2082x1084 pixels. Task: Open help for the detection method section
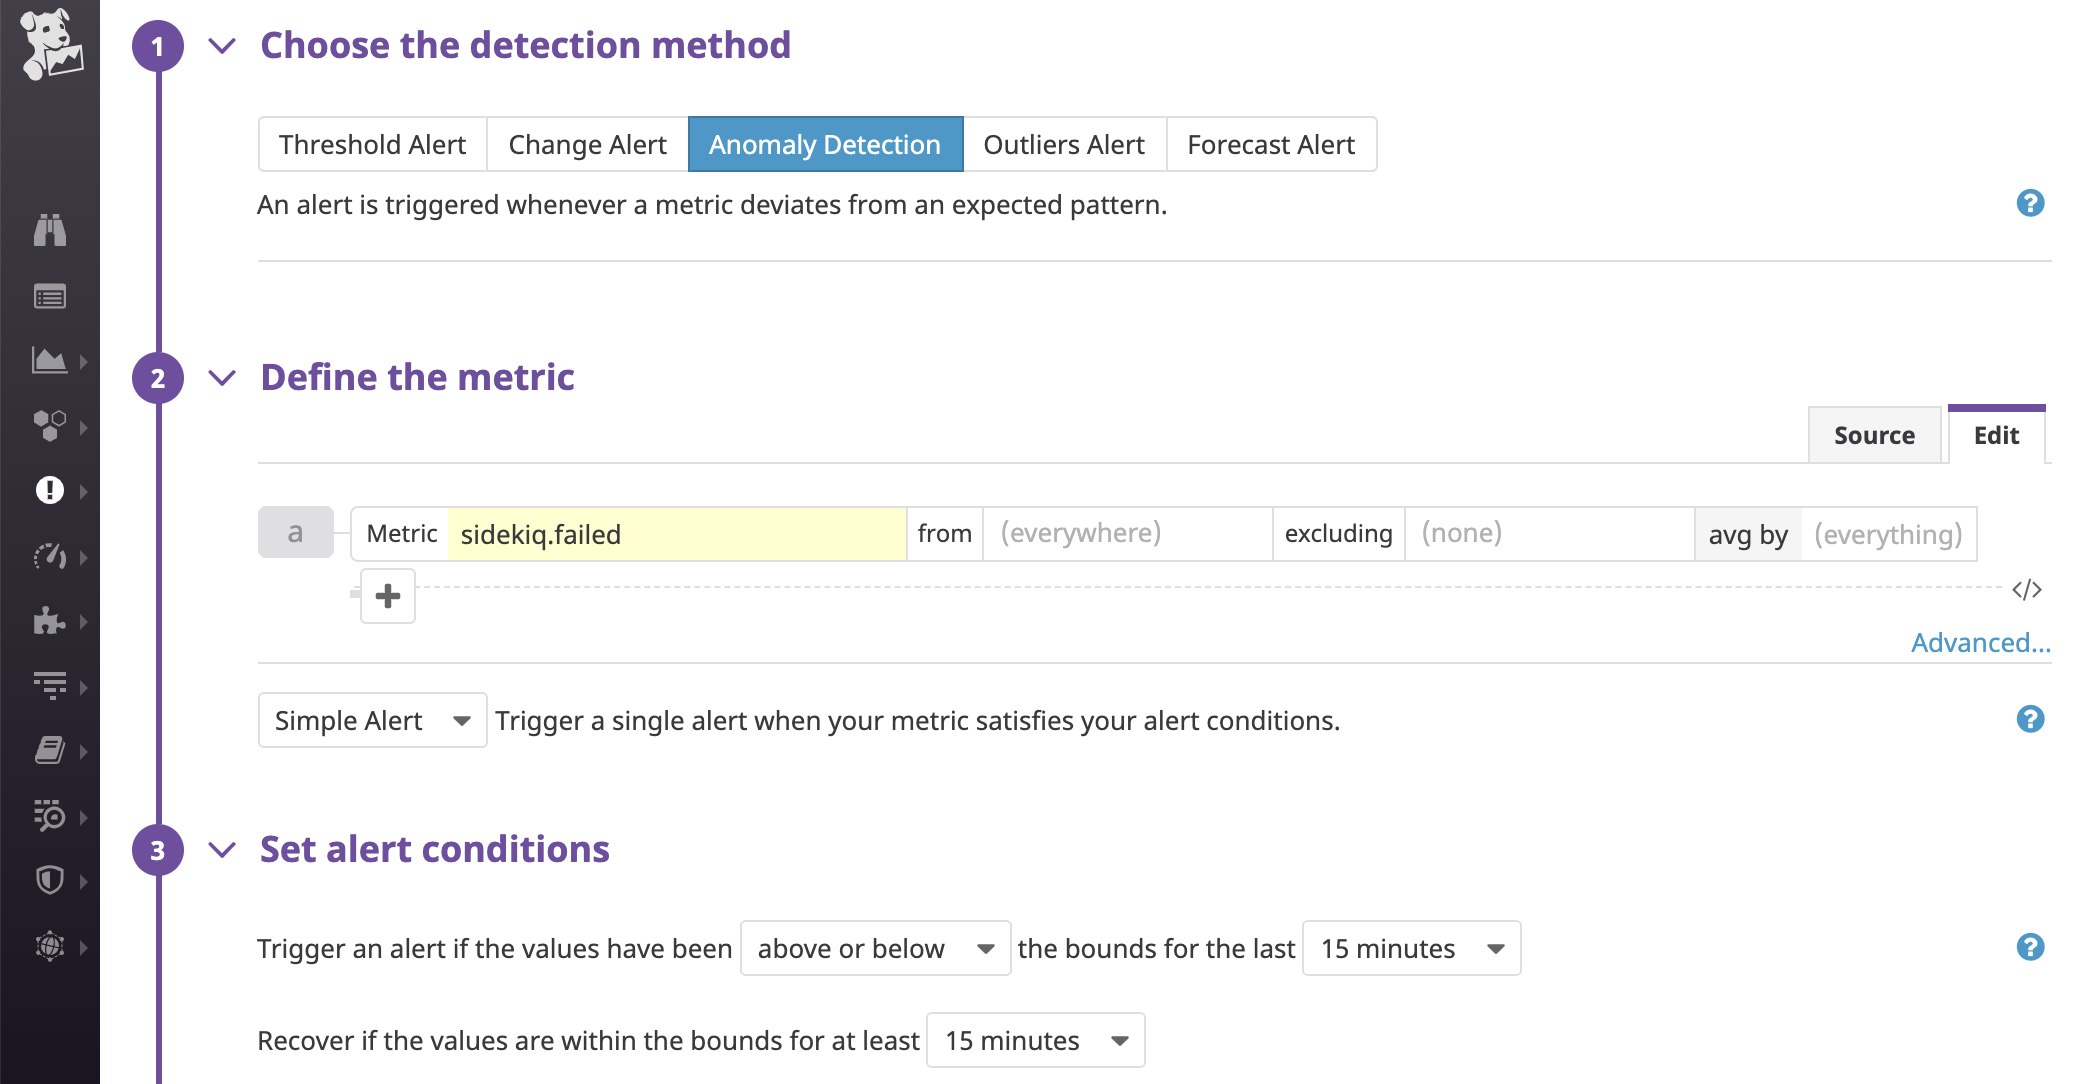tap(2030, 204)
